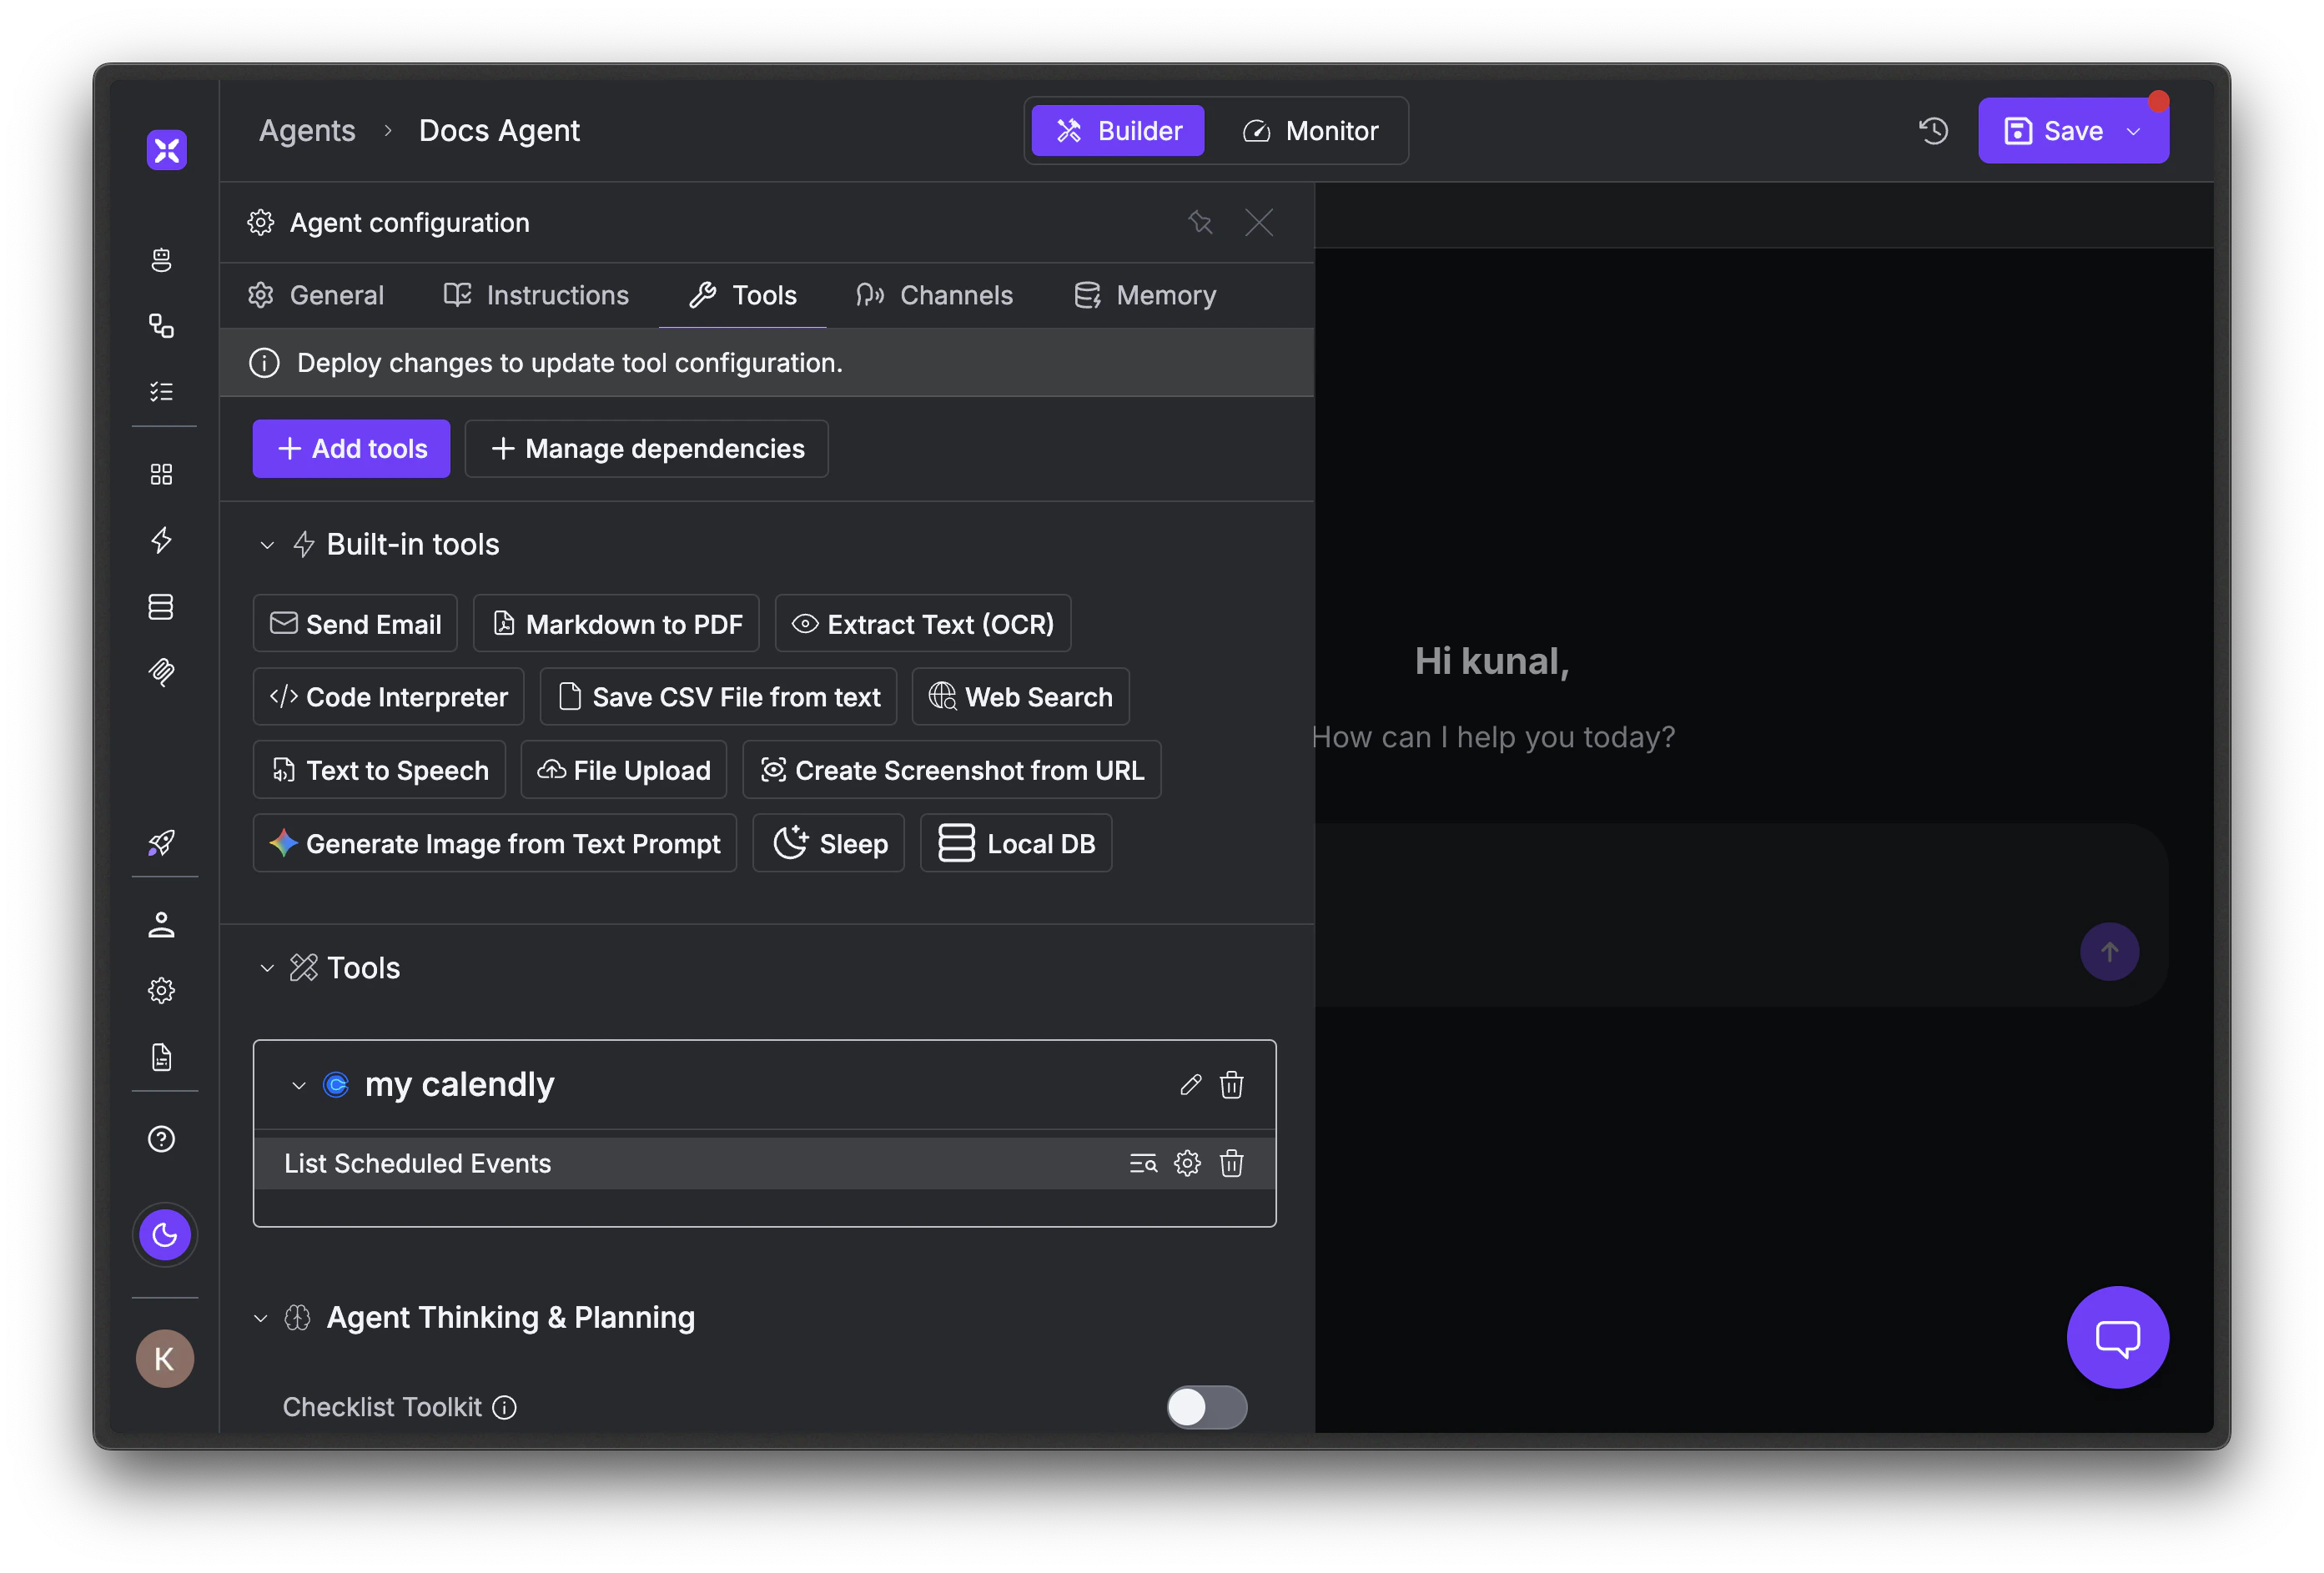The image size is (2324, 1573).
Task: Click the List Scheduled Events row
Action: pyautogui.click(x=765, y=1163)
